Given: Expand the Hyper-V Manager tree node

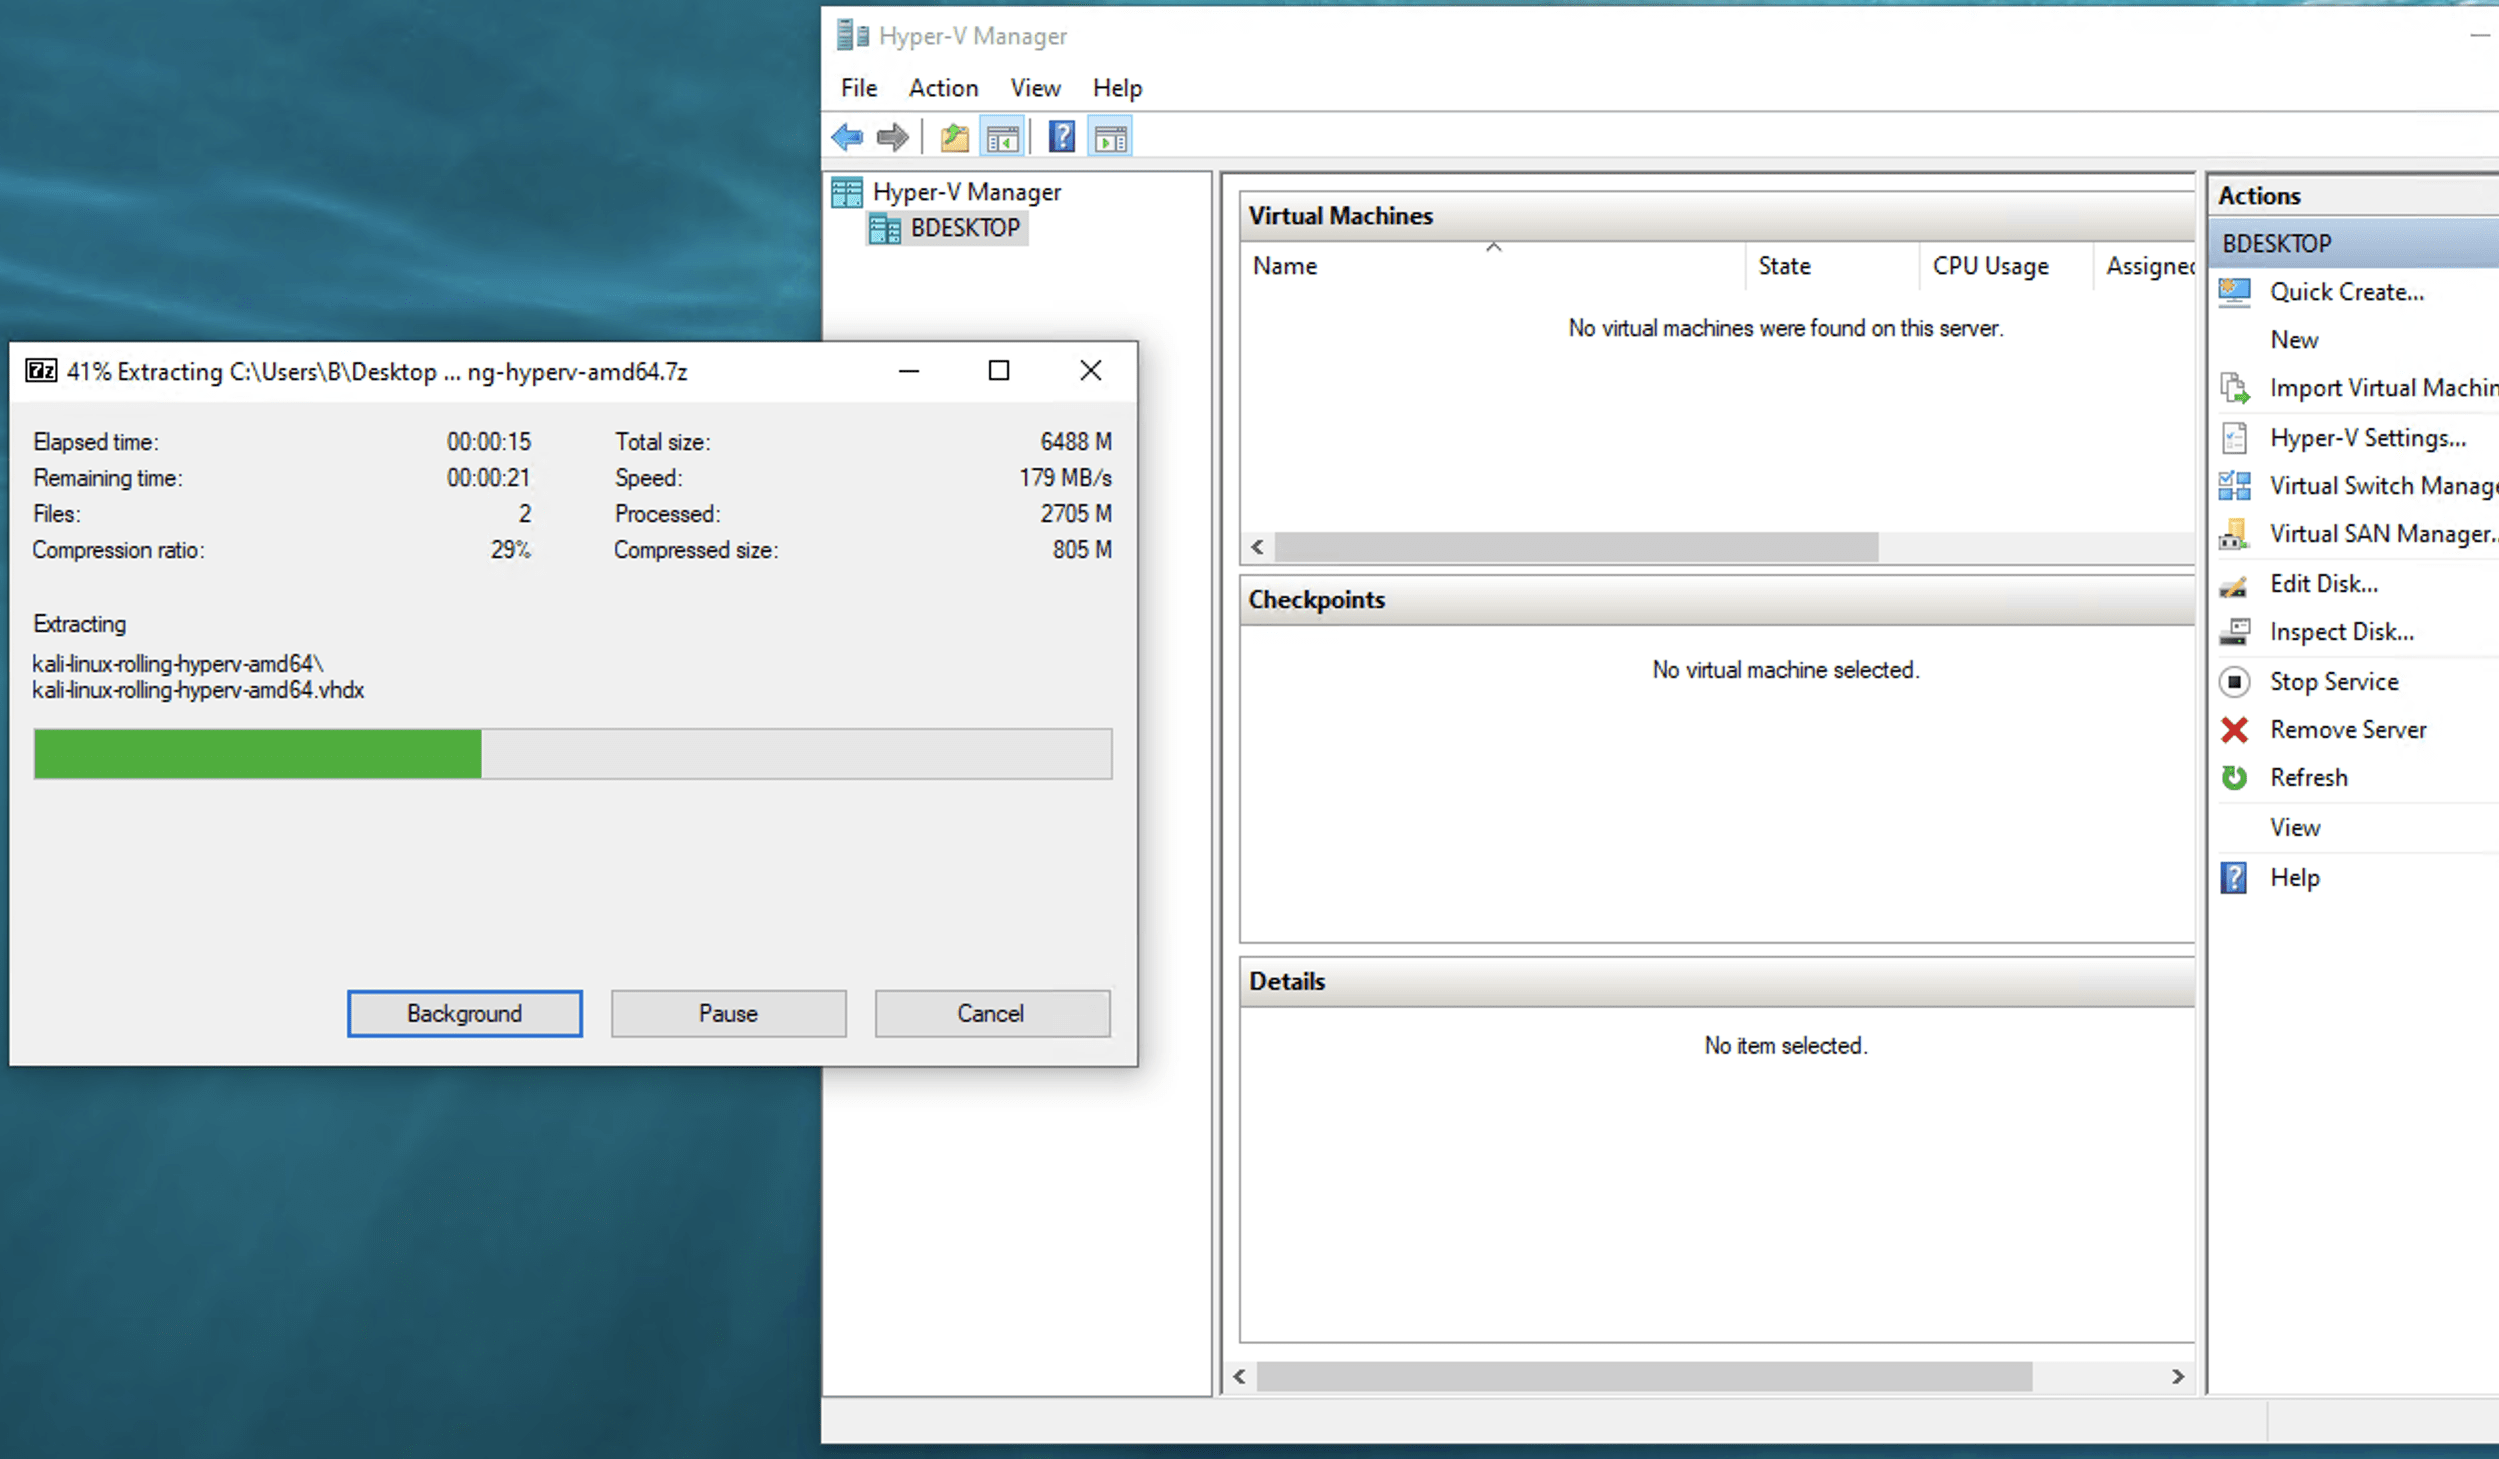Looking at the screenshot, I should (966, 191).
